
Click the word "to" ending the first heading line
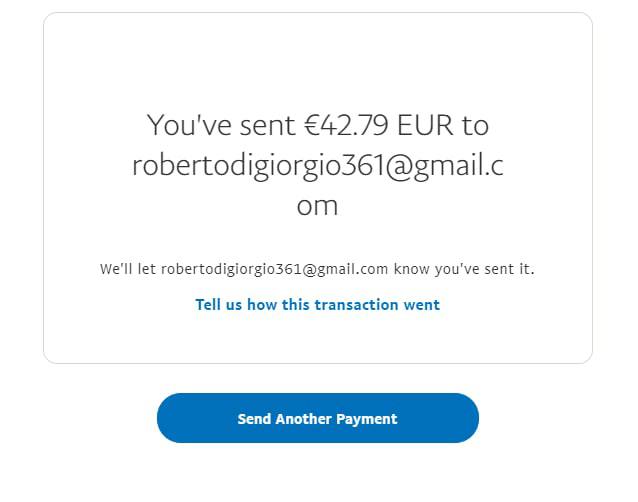tap(475, 126)
